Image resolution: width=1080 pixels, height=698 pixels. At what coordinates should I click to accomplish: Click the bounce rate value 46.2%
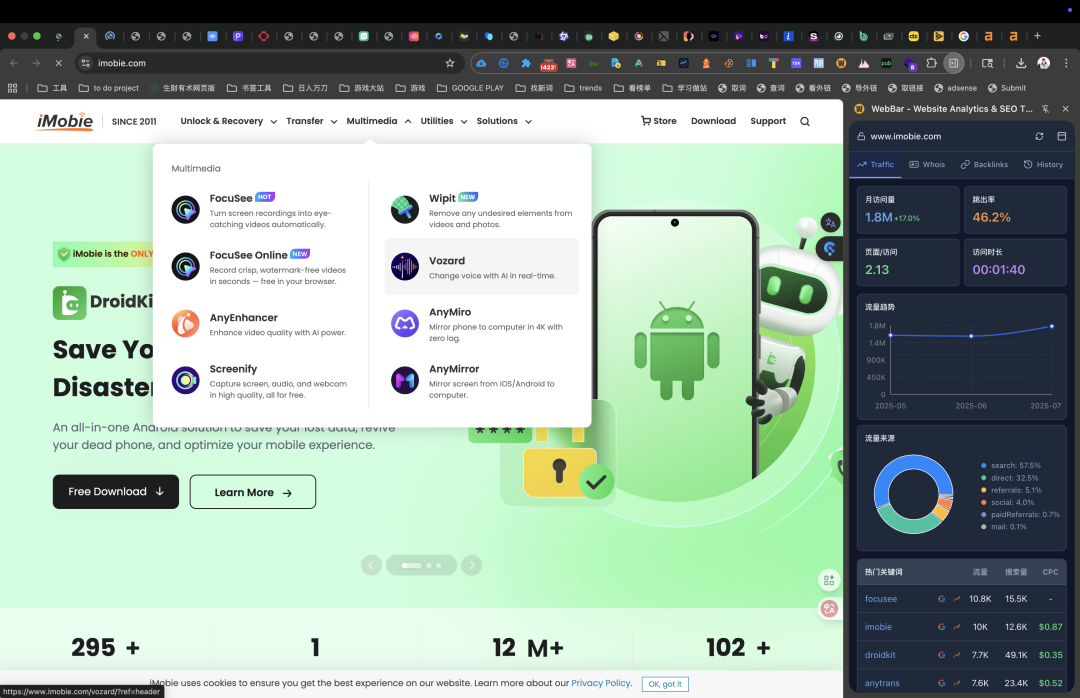click(x=992, y=218)
